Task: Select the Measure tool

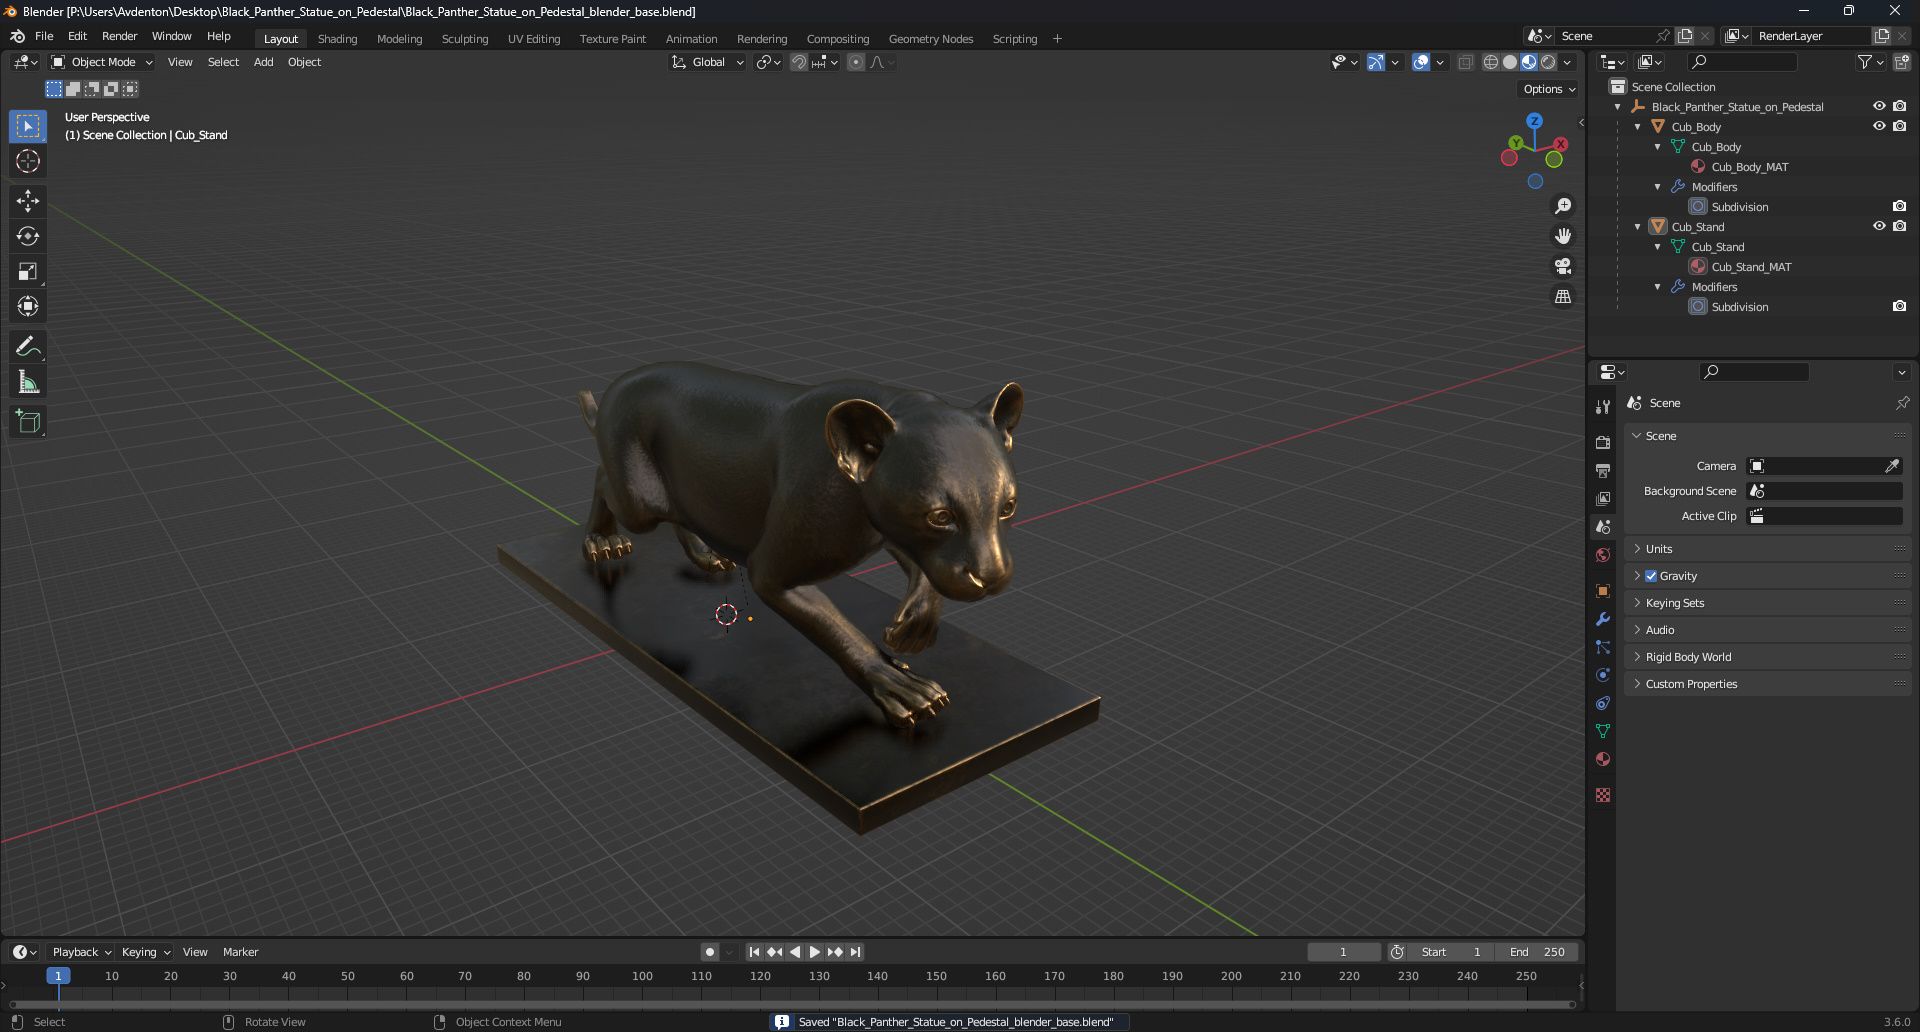Action: point(28,382)
